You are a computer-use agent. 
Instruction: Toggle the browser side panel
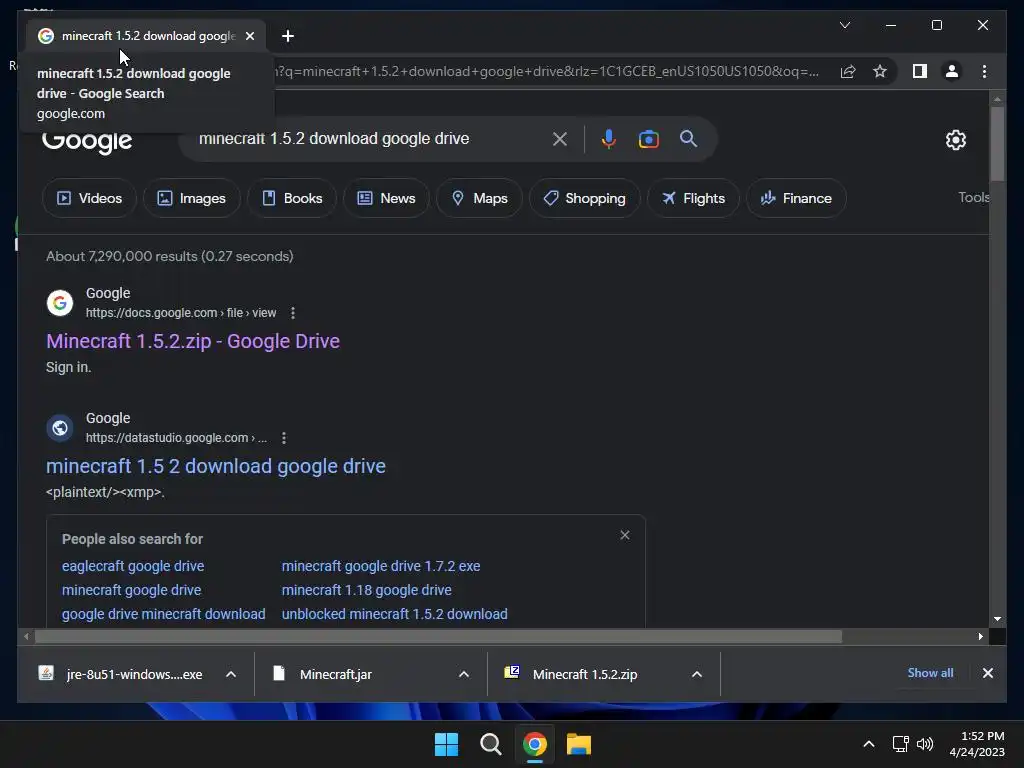[x=920, y=71]
